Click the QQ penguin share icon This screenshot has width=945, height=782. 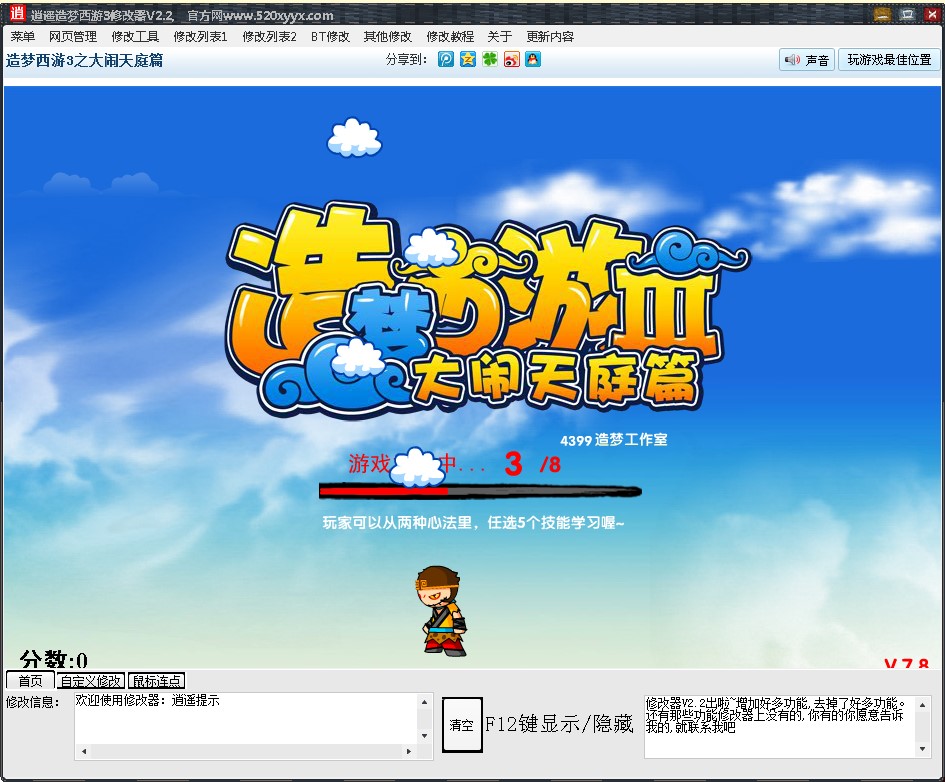pyautogui.click(x=533, y=60)
